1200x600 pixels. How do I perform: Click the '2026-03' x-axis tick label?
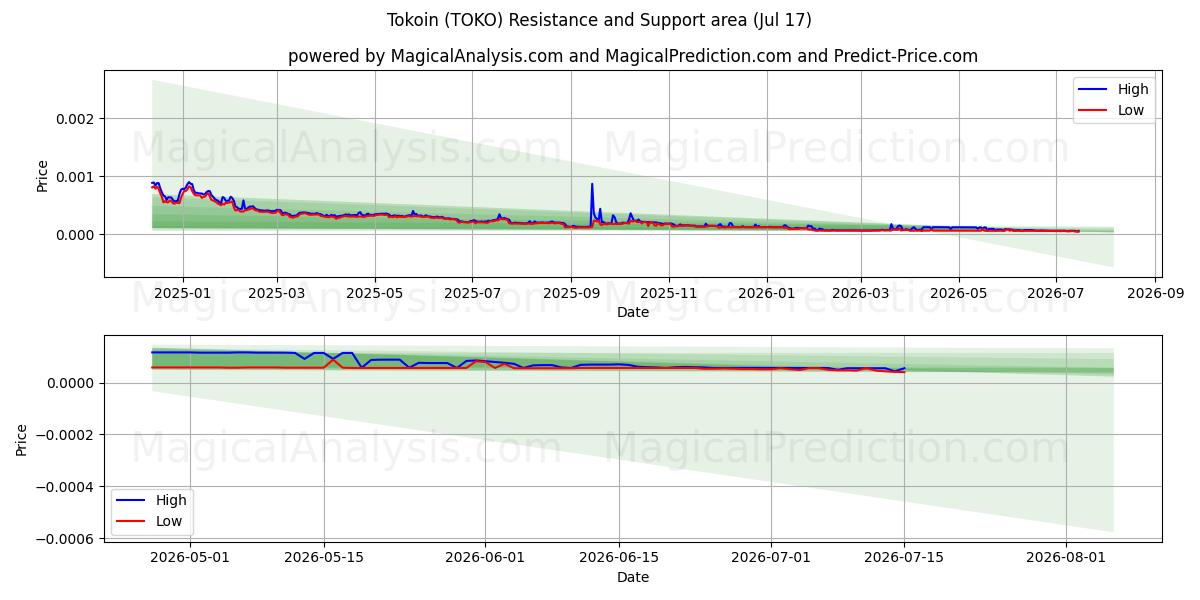(862, 294)
